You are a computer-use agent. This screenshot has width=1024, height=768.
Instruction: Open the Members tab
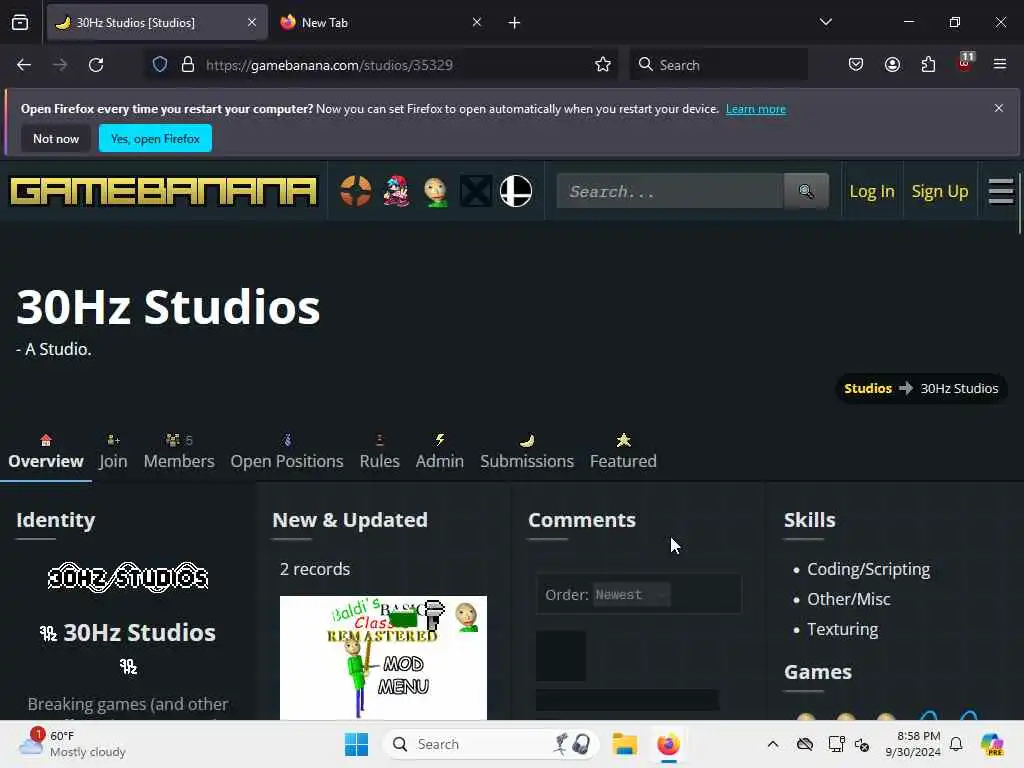pos(179,452)
